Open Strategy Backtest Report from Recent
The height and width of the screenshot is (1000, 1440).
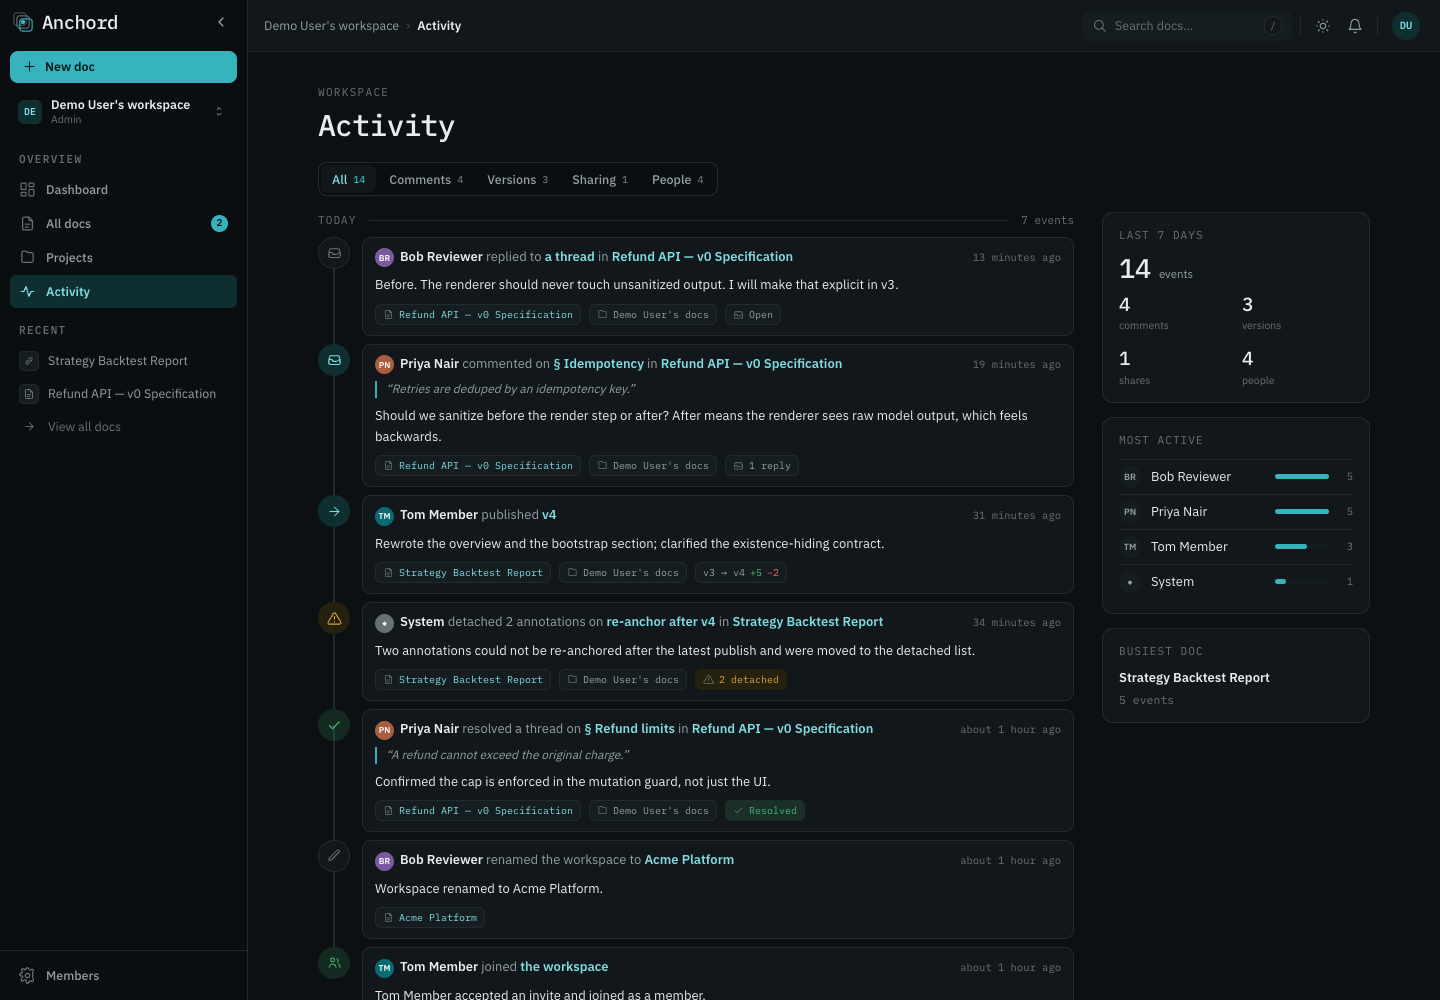coord(123,361)
